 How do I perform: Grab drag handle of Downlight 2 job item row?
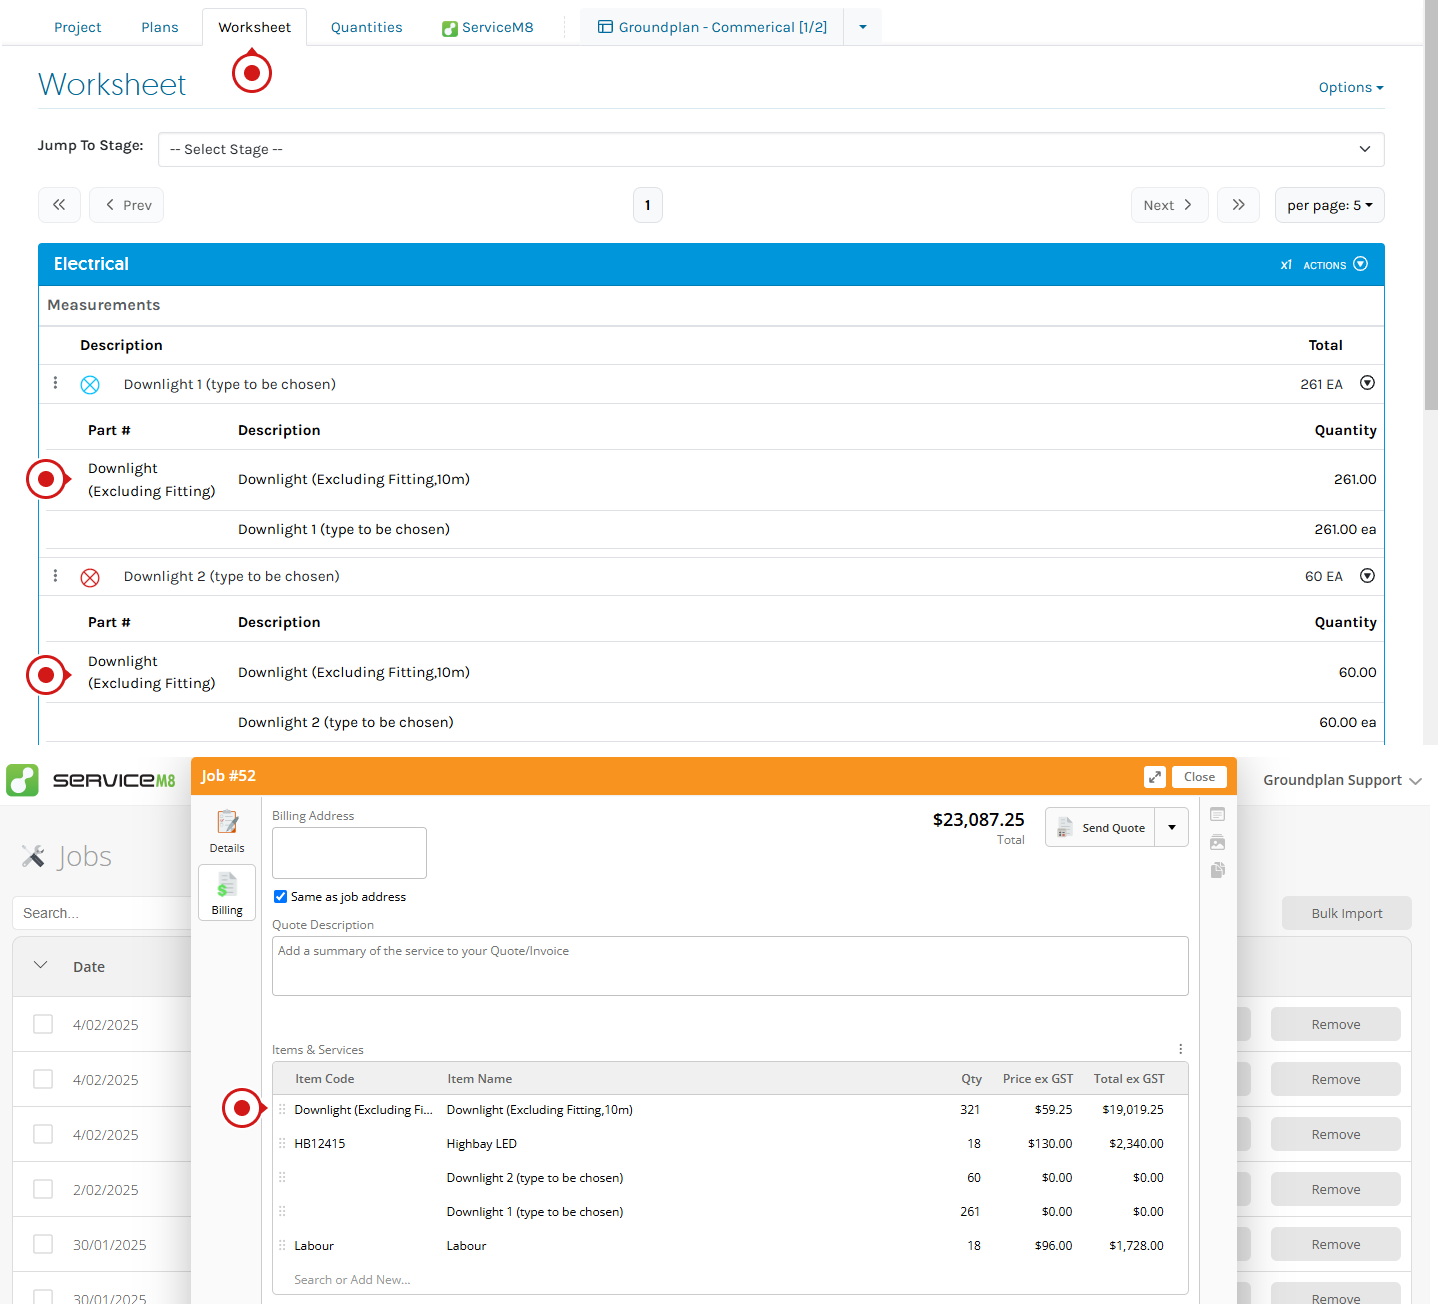point(282,1177)
